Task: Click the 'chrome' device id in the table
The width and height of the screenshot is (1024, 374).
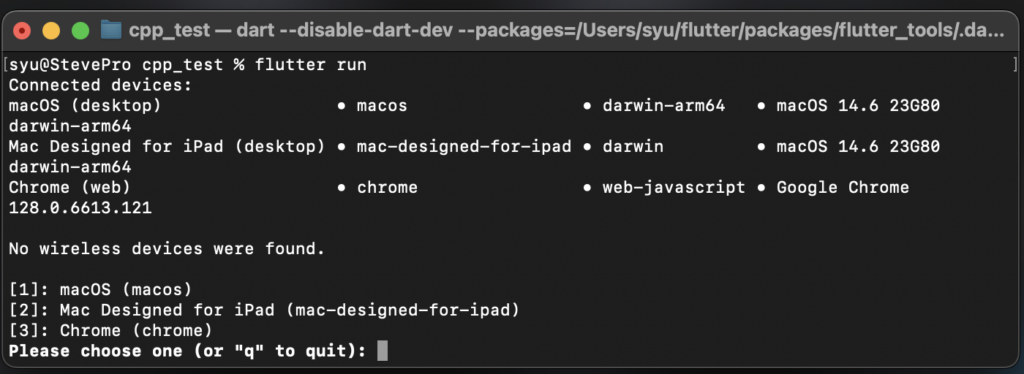Action: click(387, 188)
